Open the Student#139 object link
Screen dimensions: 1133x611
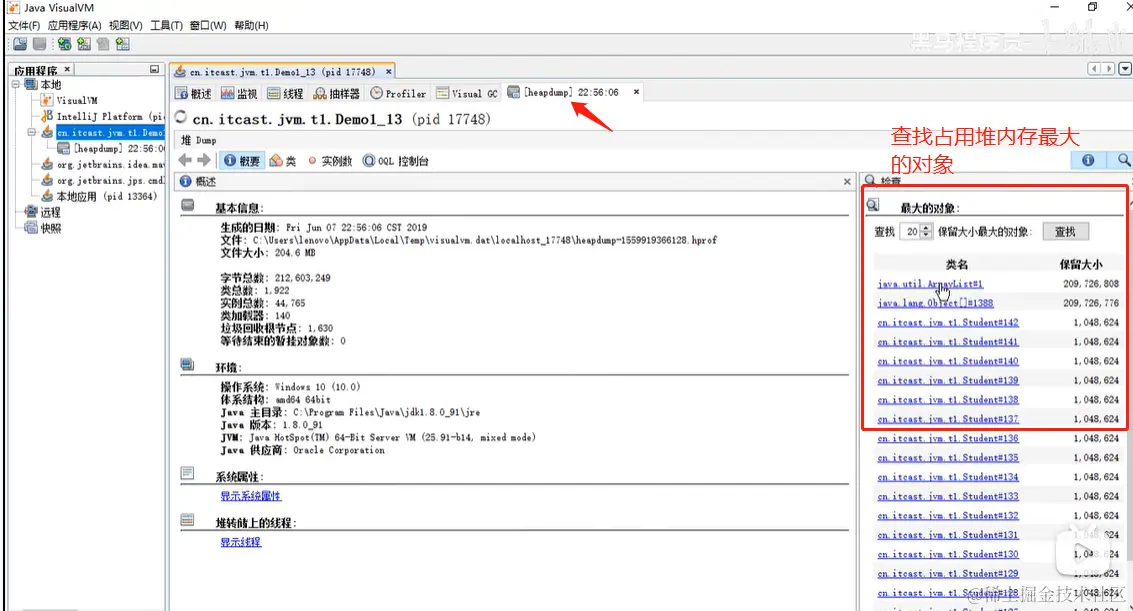(x=948, y=381)
